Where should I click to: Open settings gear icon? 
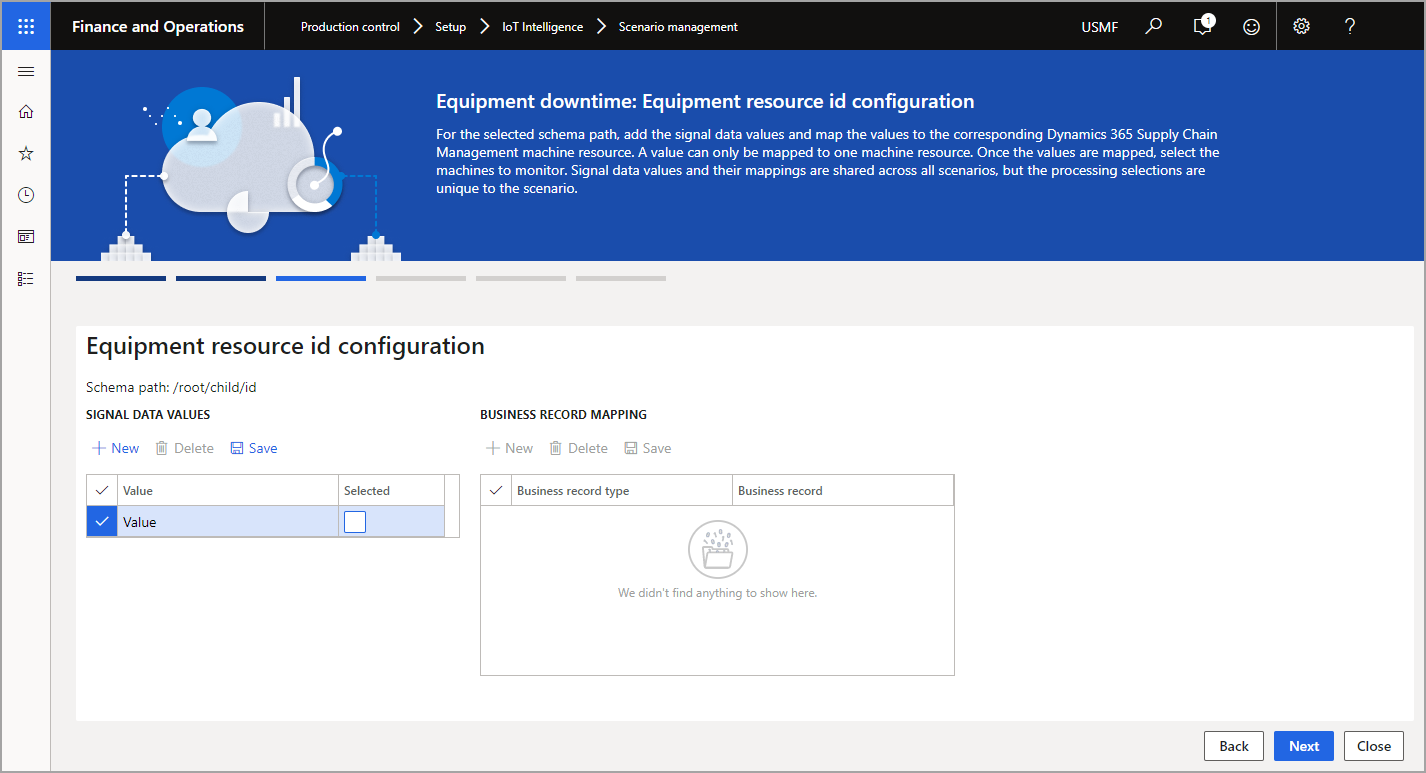(1301, 27)
